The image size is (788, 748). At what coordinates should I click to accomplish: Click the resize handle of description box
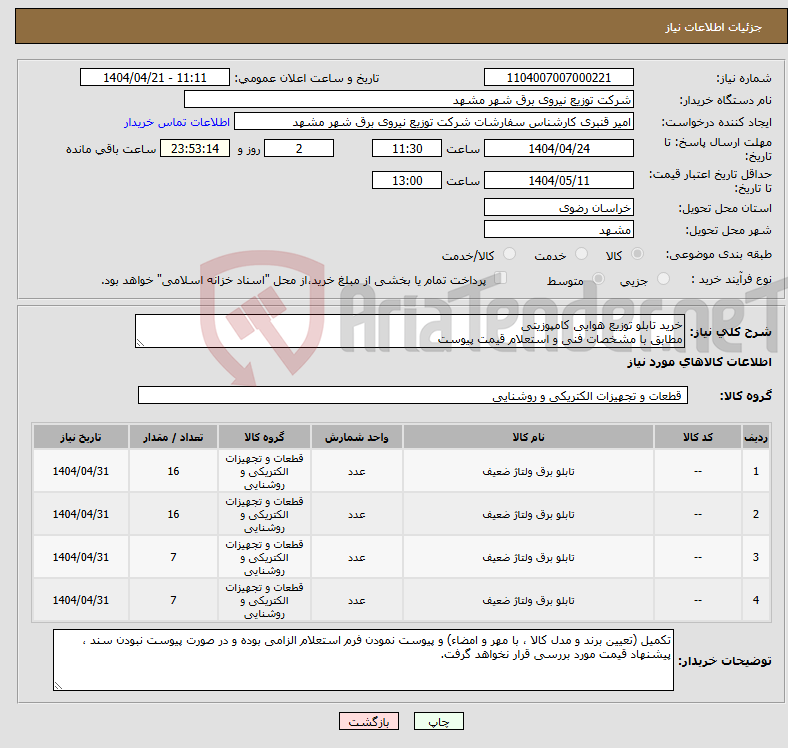140,343
